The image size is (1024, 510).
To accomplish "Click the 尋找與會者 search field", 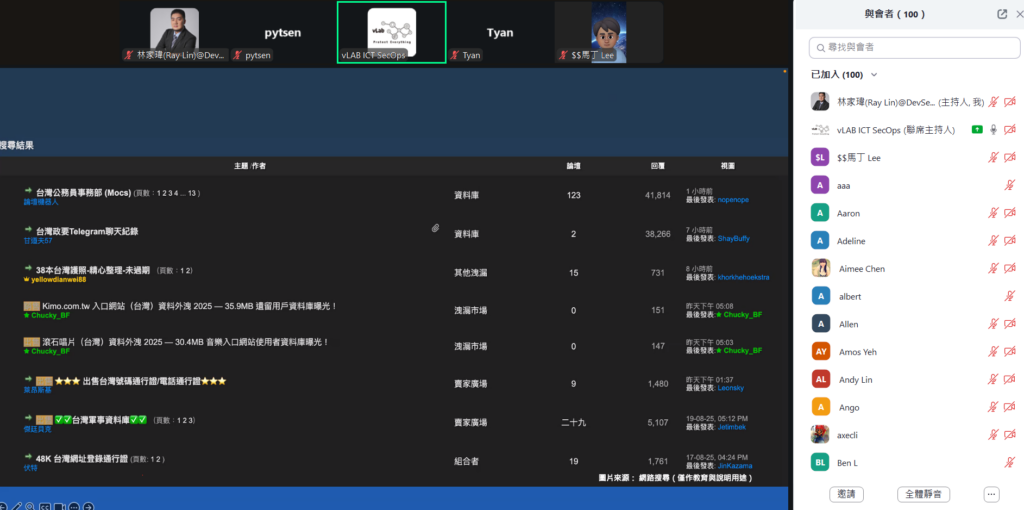I will [910, 47].
